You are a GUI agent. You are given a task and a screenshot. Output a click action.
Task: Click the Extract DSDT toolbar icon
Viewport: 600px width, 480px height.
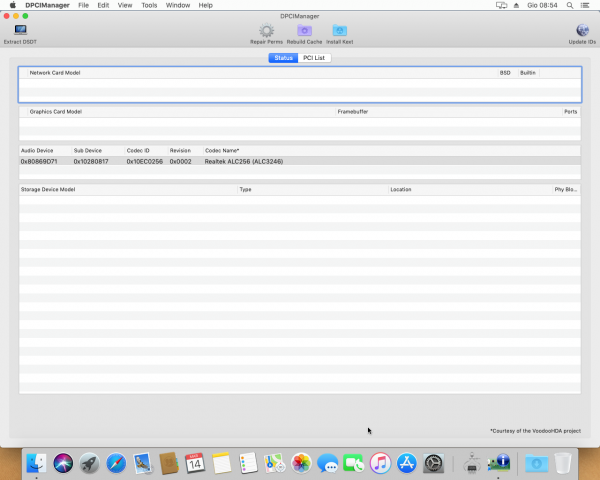click(20, 31)
